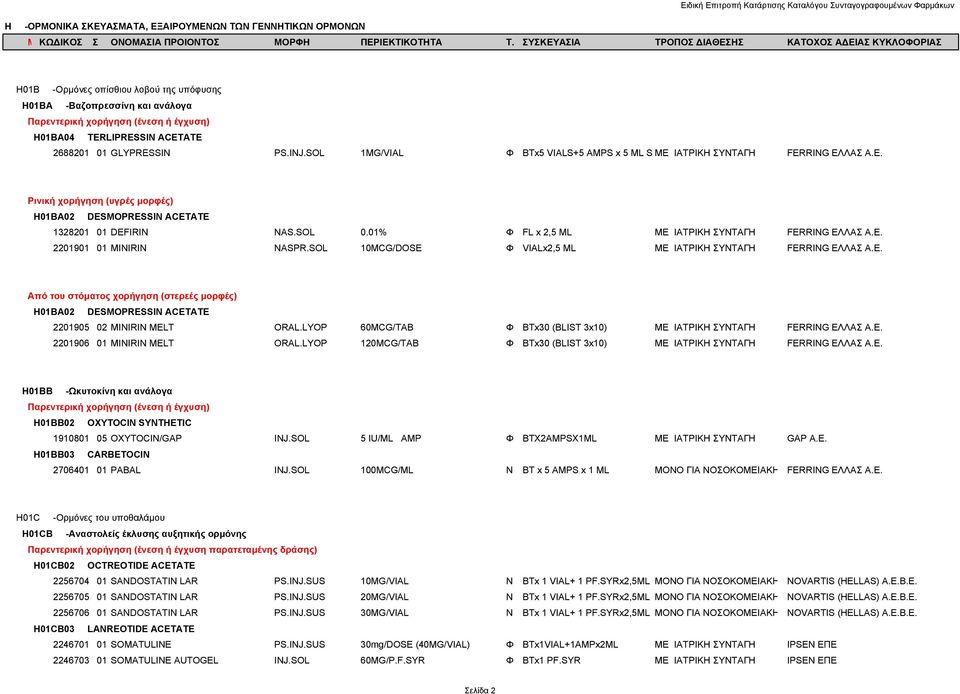Click the ΚΑΤΟΧΟΣ ΑΔΕΙΑΣ ΚΥΚΛΟΦΟΡΙΑΣ header
The height and width of the screenshot is (694, 960).
click(x=864, y=42)
